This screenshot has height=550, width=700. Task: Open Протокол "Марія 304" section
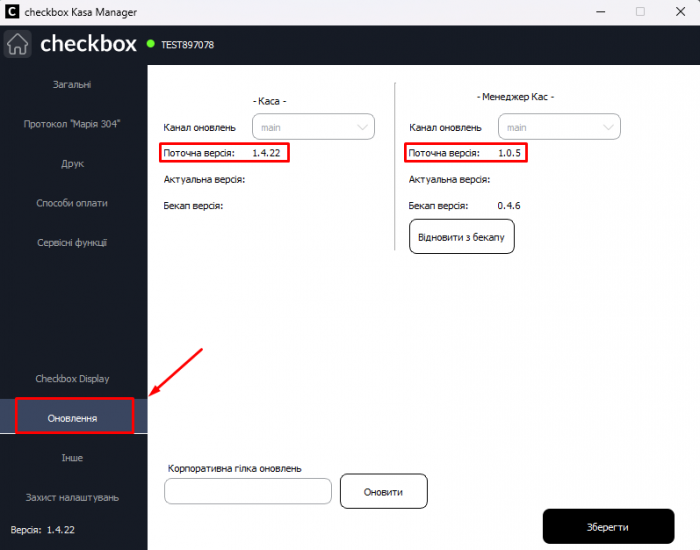point(72,124)
